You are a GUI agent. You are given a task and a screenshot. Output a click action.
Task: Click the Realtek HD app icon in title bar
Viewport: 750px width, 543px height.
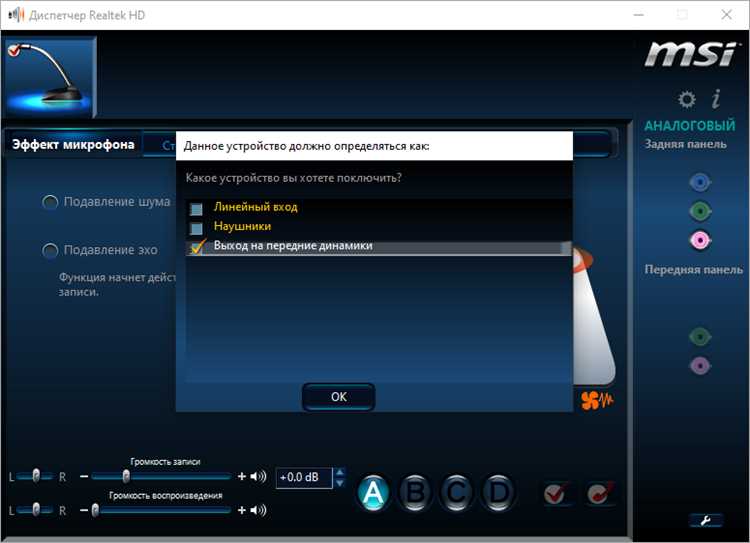pyautogui.click(x=16, y=15)
